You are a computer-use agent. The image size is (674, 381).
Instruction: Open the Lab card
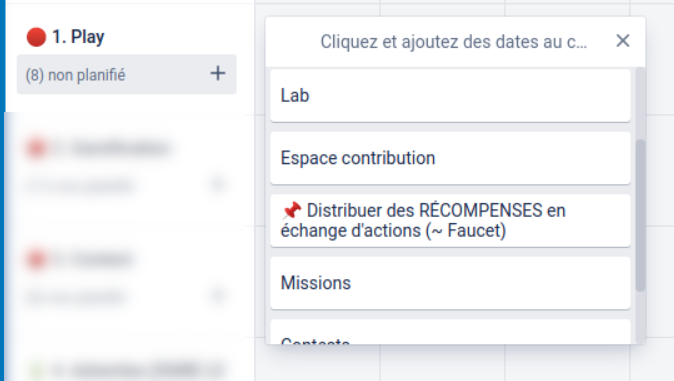point(450,95)
